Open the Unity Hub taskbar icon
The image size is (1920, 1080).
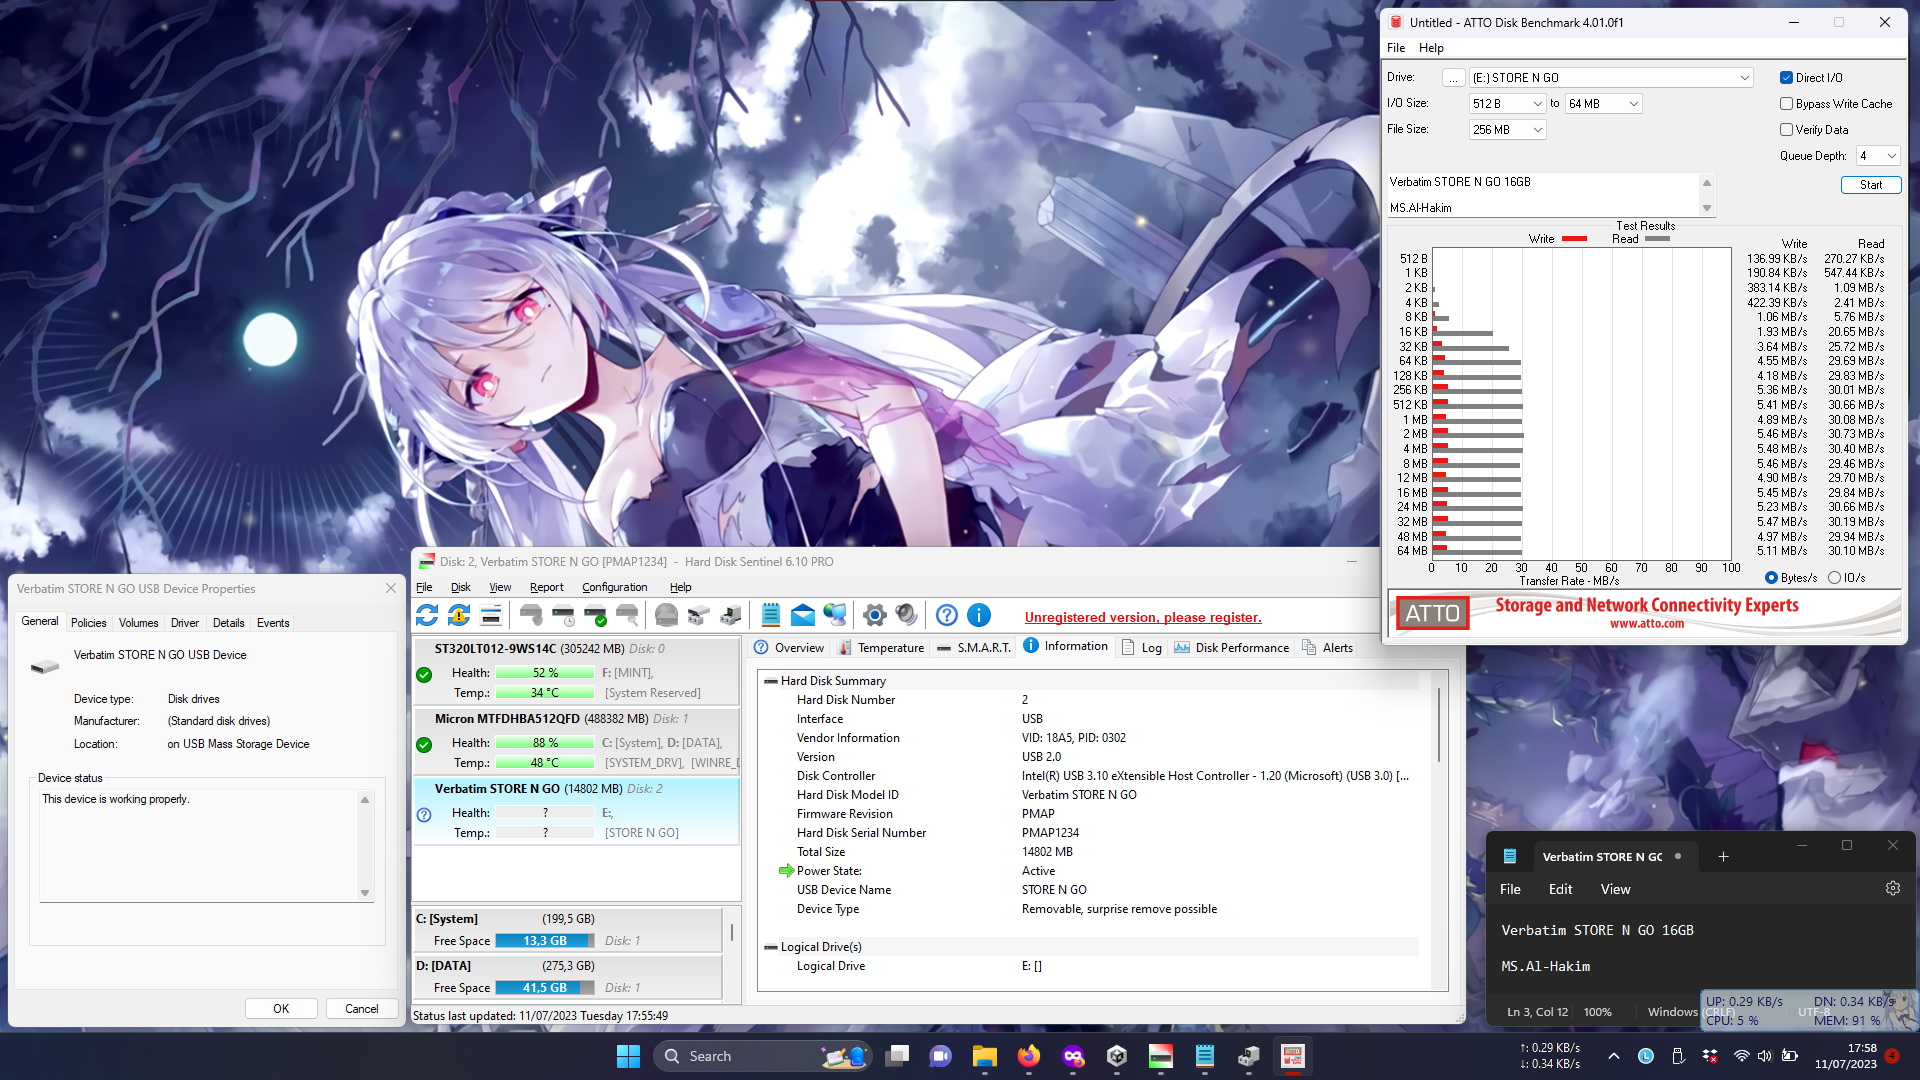tap(1116, 1056)
